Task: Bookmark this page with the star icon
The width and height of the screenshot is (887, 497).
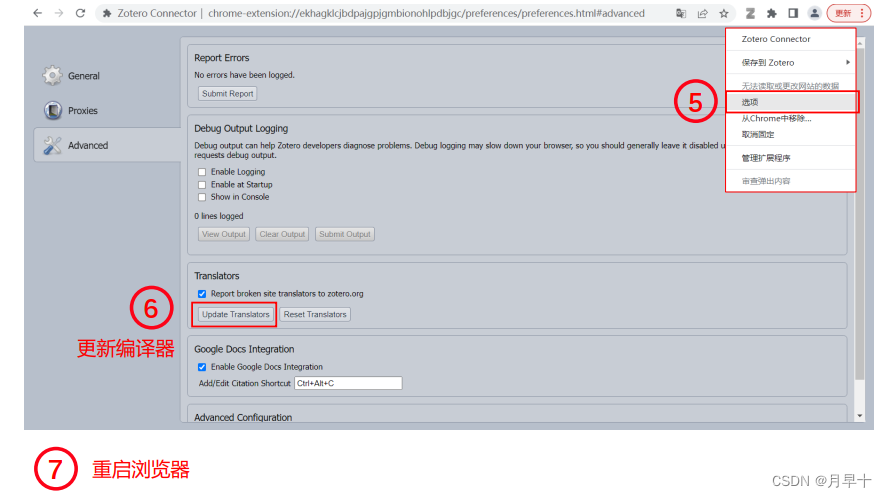Action: (724, 13)
